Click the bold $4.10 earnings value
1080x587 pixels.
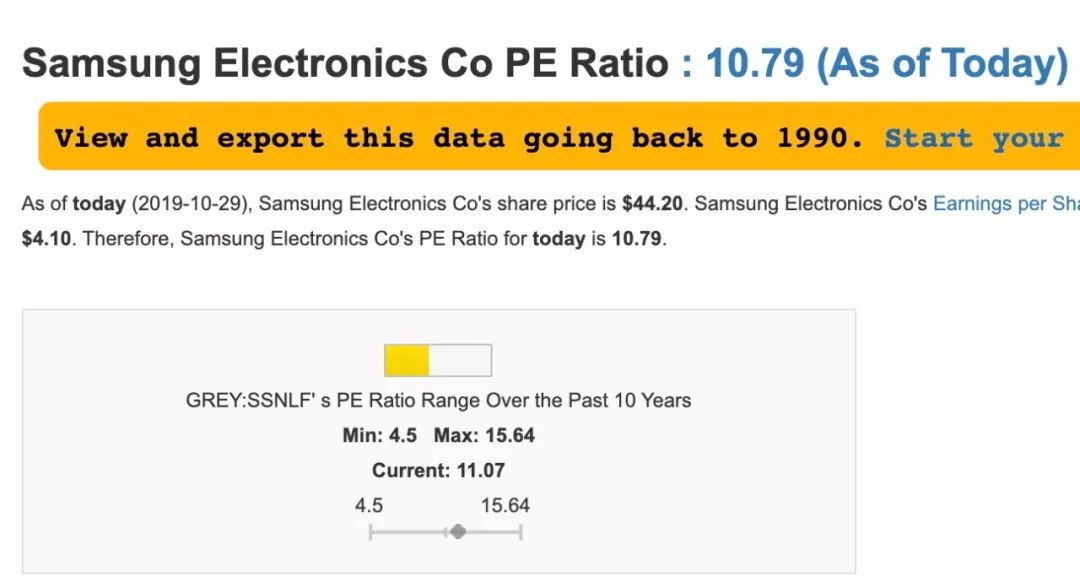(x=46, y=239)
